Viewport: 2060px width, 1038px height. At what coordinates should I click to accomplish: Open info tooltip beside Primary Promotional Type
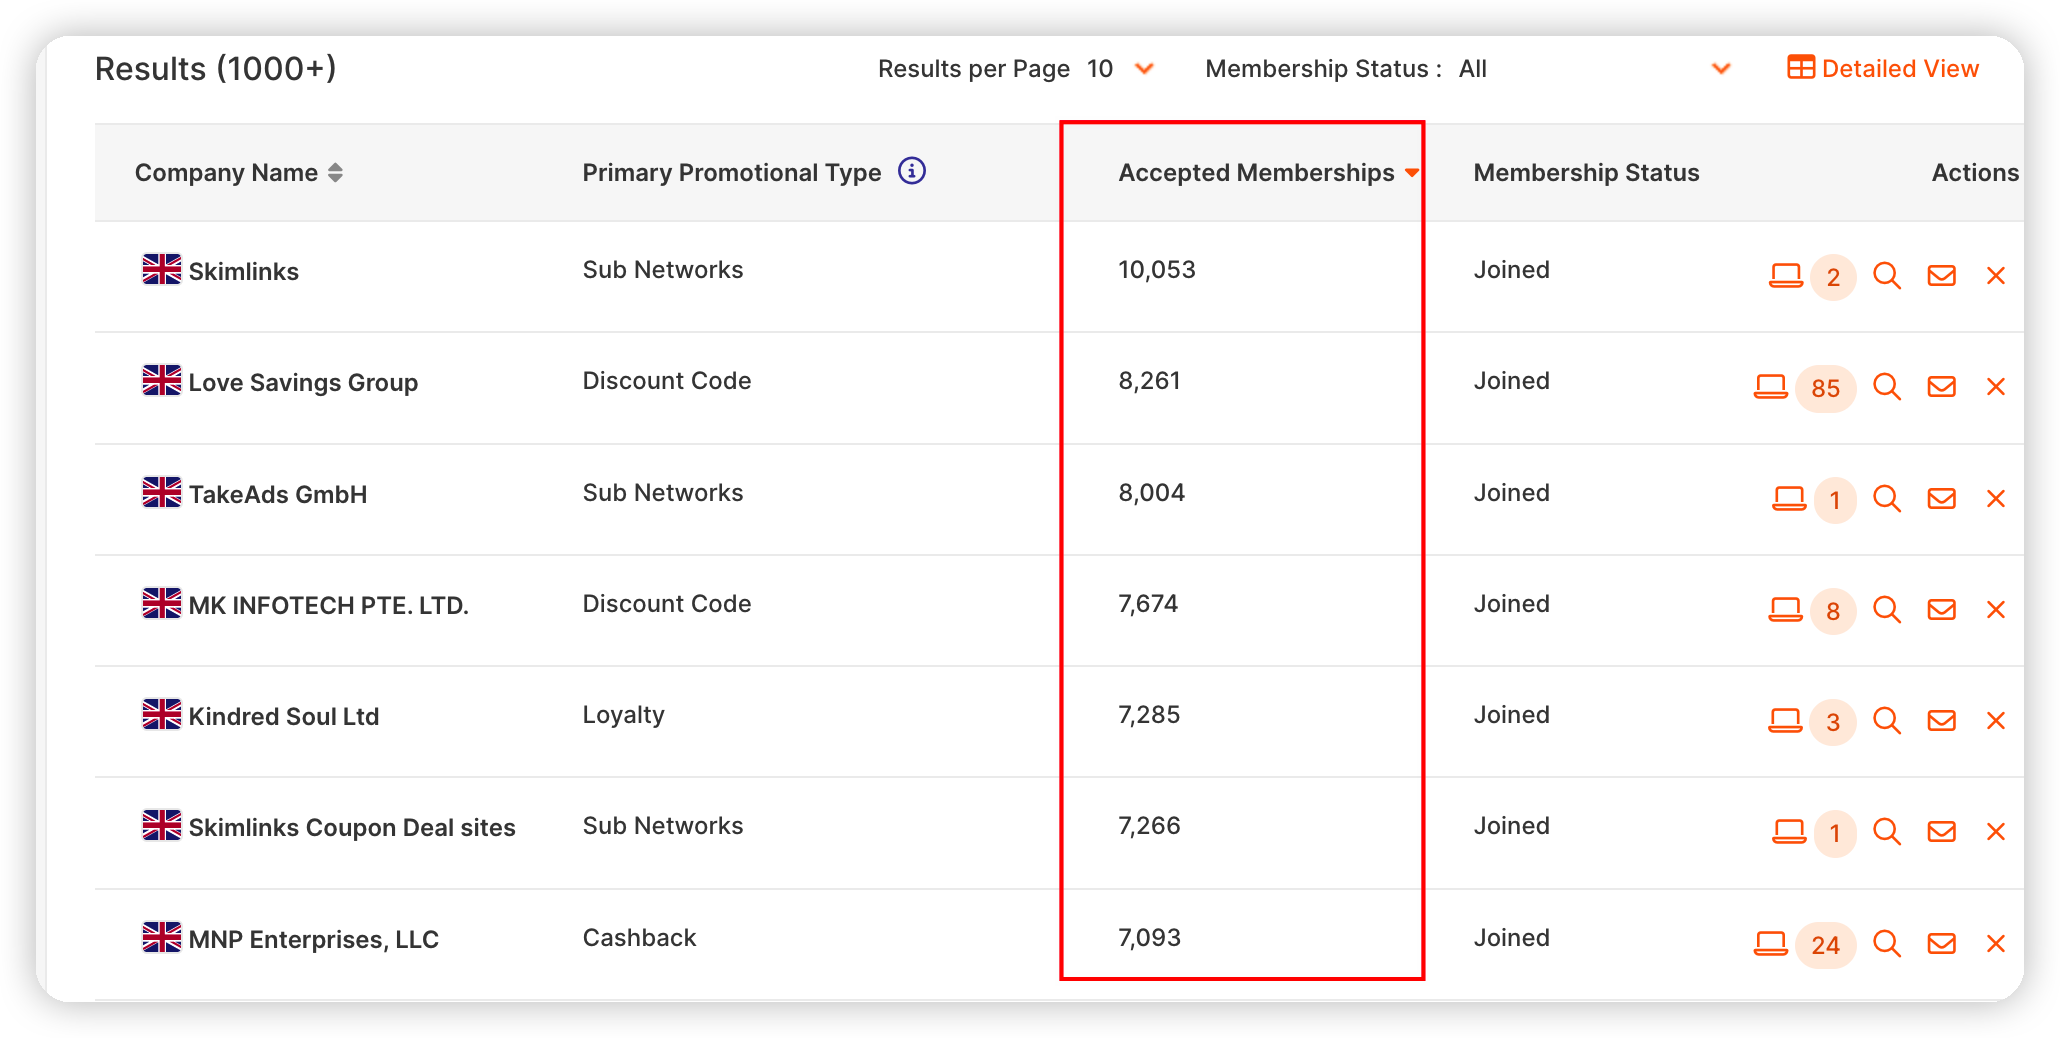[x=911, y=171]
